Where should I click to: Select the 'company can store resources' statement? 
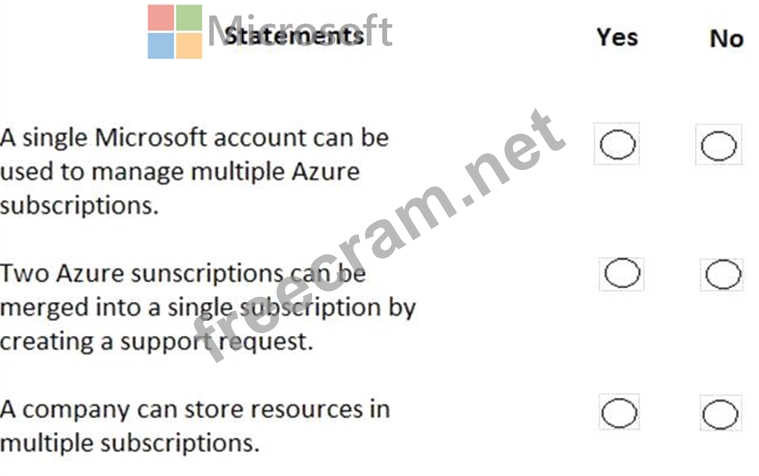[195, 409]
